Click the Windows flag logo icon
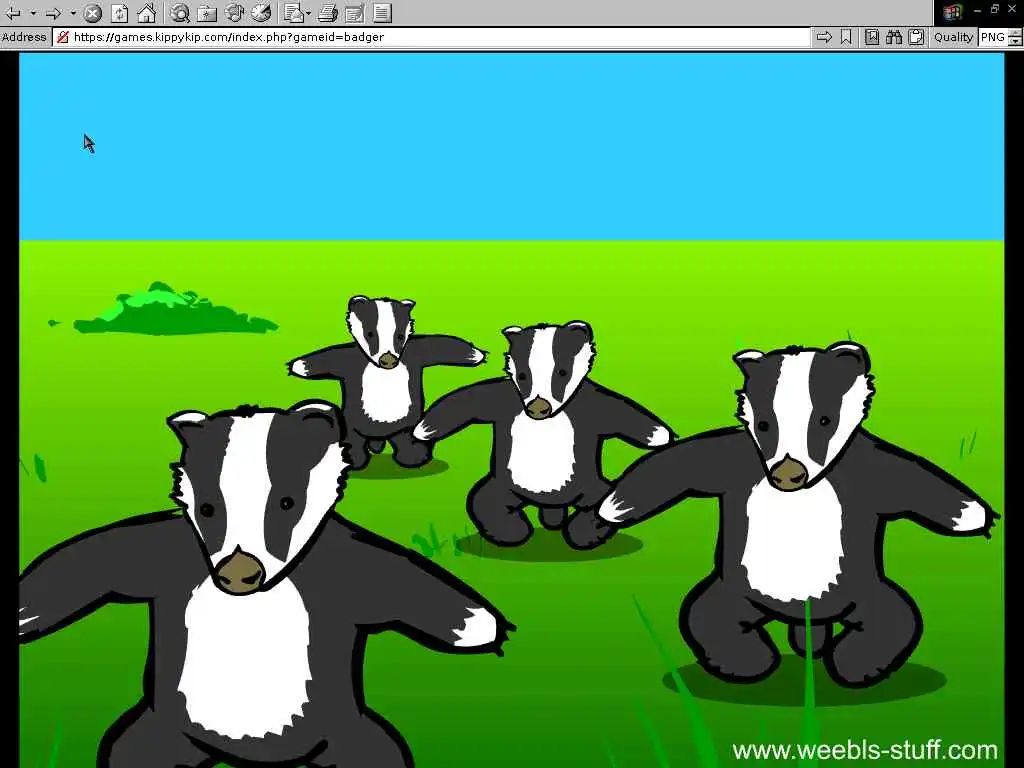 click(952, 12)
